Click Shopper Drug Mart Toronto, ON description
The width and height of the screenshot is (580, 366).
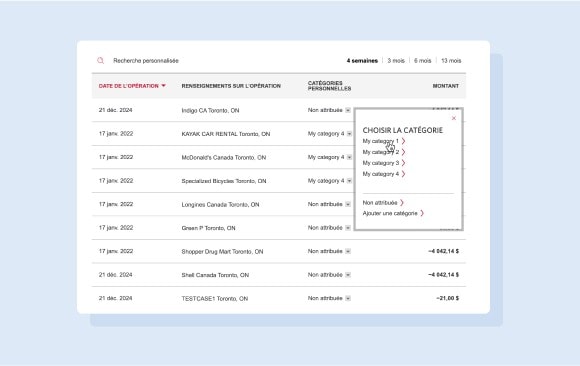(222, 251)
